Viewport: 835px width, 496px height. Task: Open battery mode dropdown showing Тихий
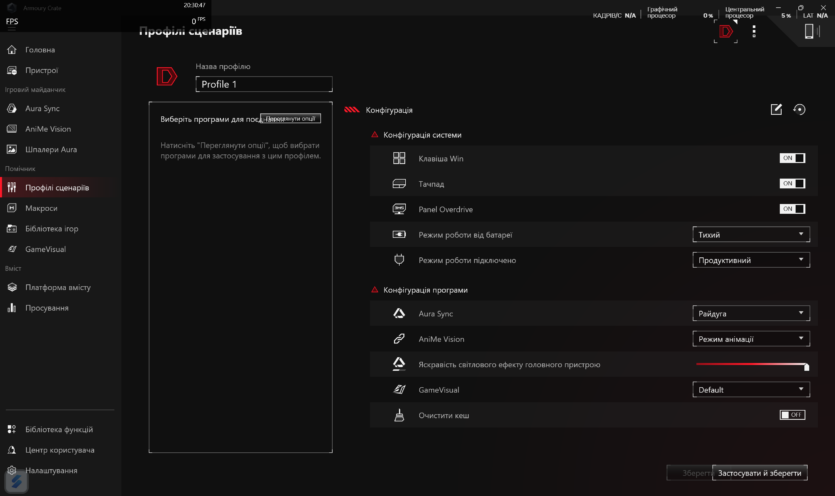(x=751, y=234)
